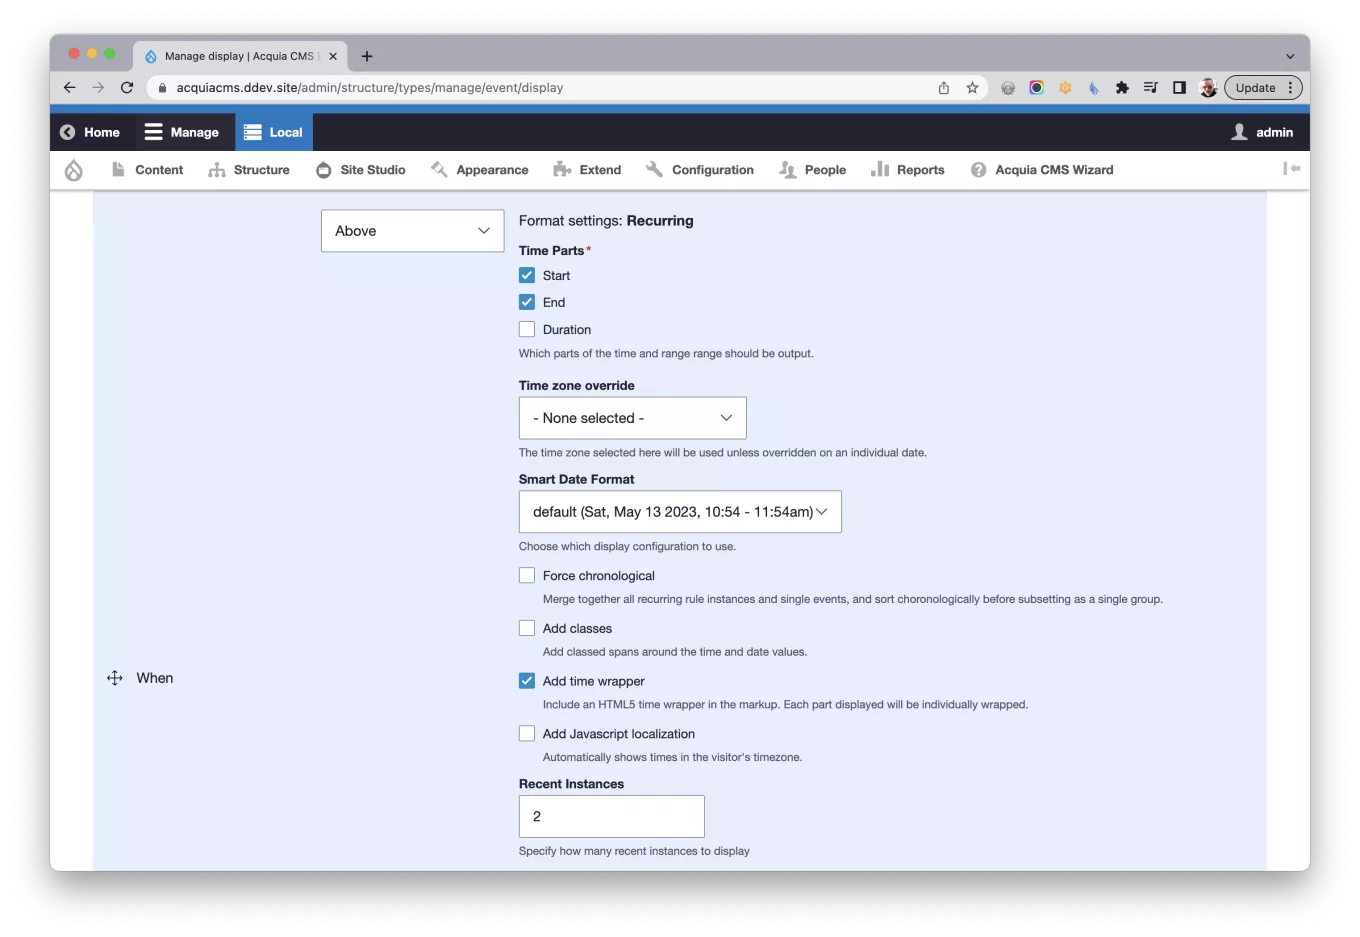The width and height of the screenshot is (1360, 937).
Task: Uncheck the Start time part checkbox
Action: (527, 275)
